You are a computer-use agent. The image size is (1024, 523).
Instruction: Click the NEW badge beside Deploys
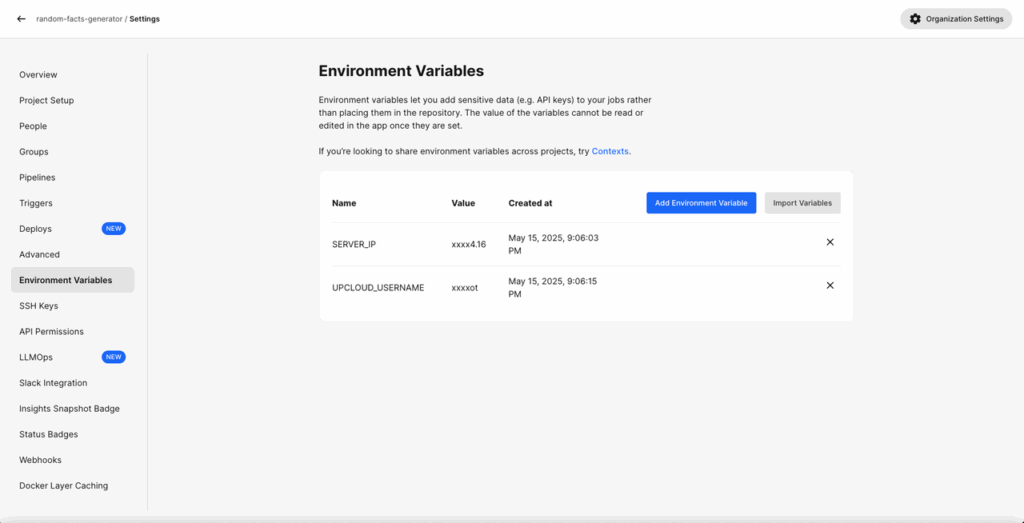coord(114,229)
